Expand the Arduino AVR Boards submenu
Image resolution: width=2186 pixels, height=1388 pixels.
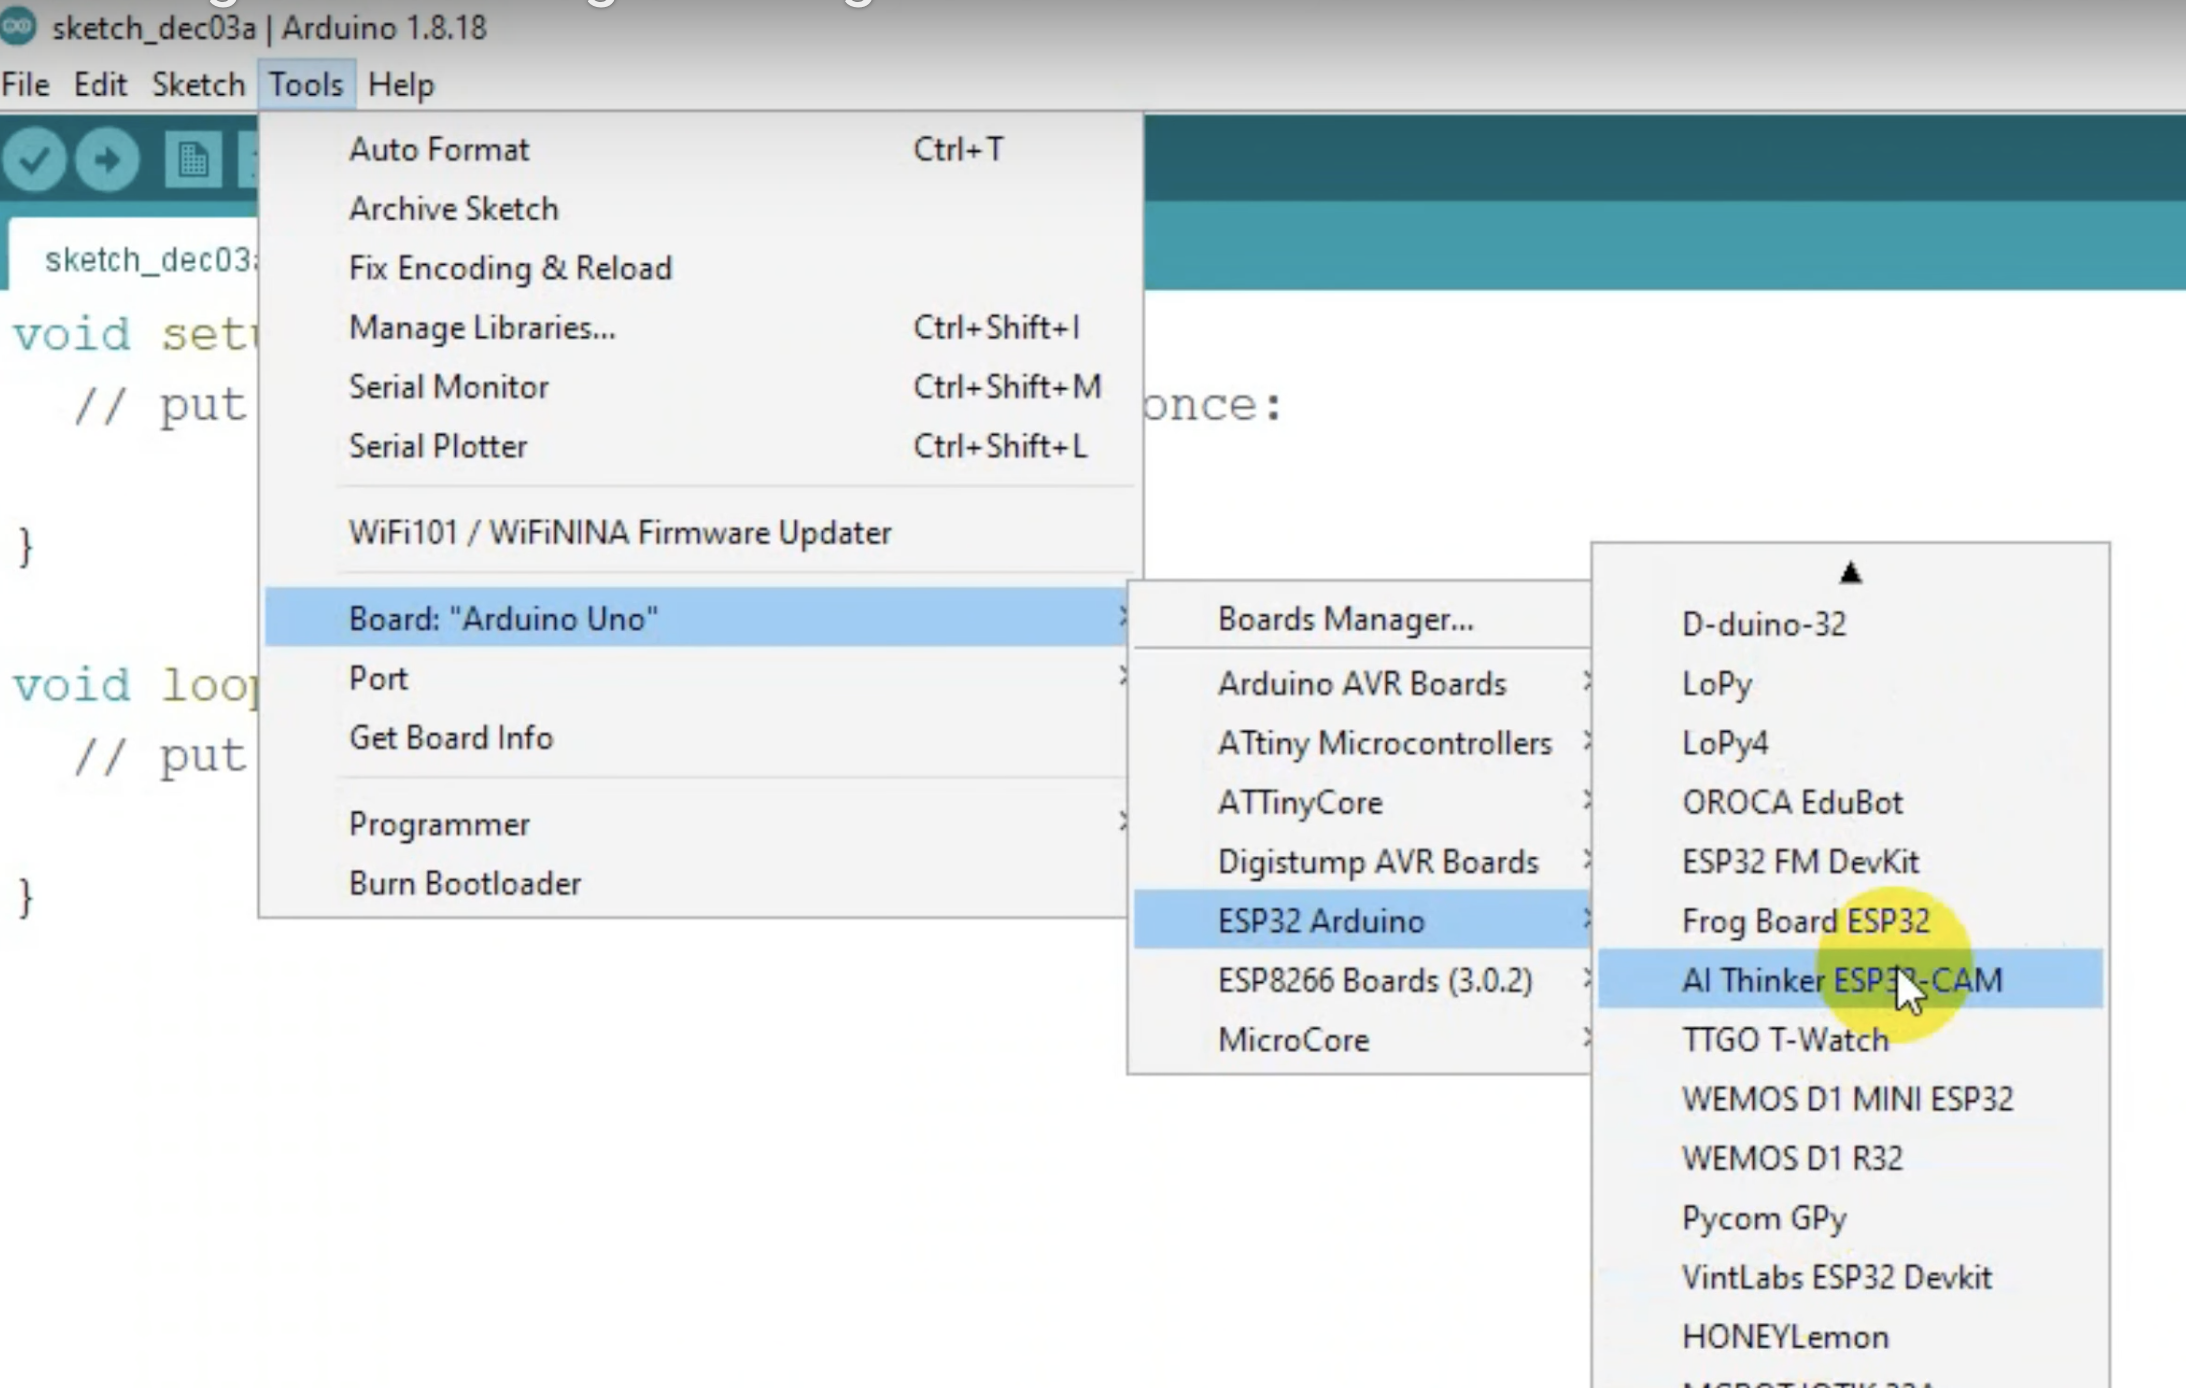point(1361,684)
